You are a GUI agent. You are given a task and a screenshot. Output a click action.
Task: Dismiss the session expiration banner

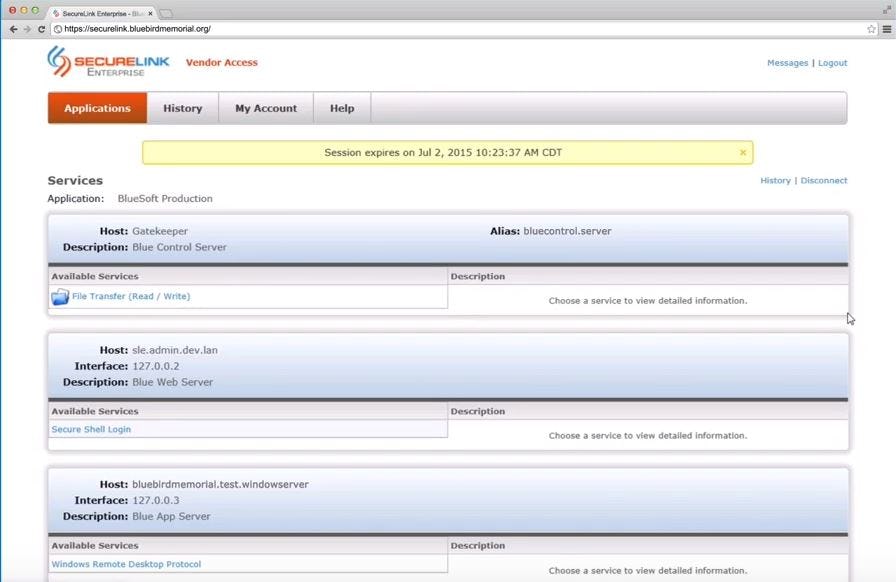click(x=742, y=152)
